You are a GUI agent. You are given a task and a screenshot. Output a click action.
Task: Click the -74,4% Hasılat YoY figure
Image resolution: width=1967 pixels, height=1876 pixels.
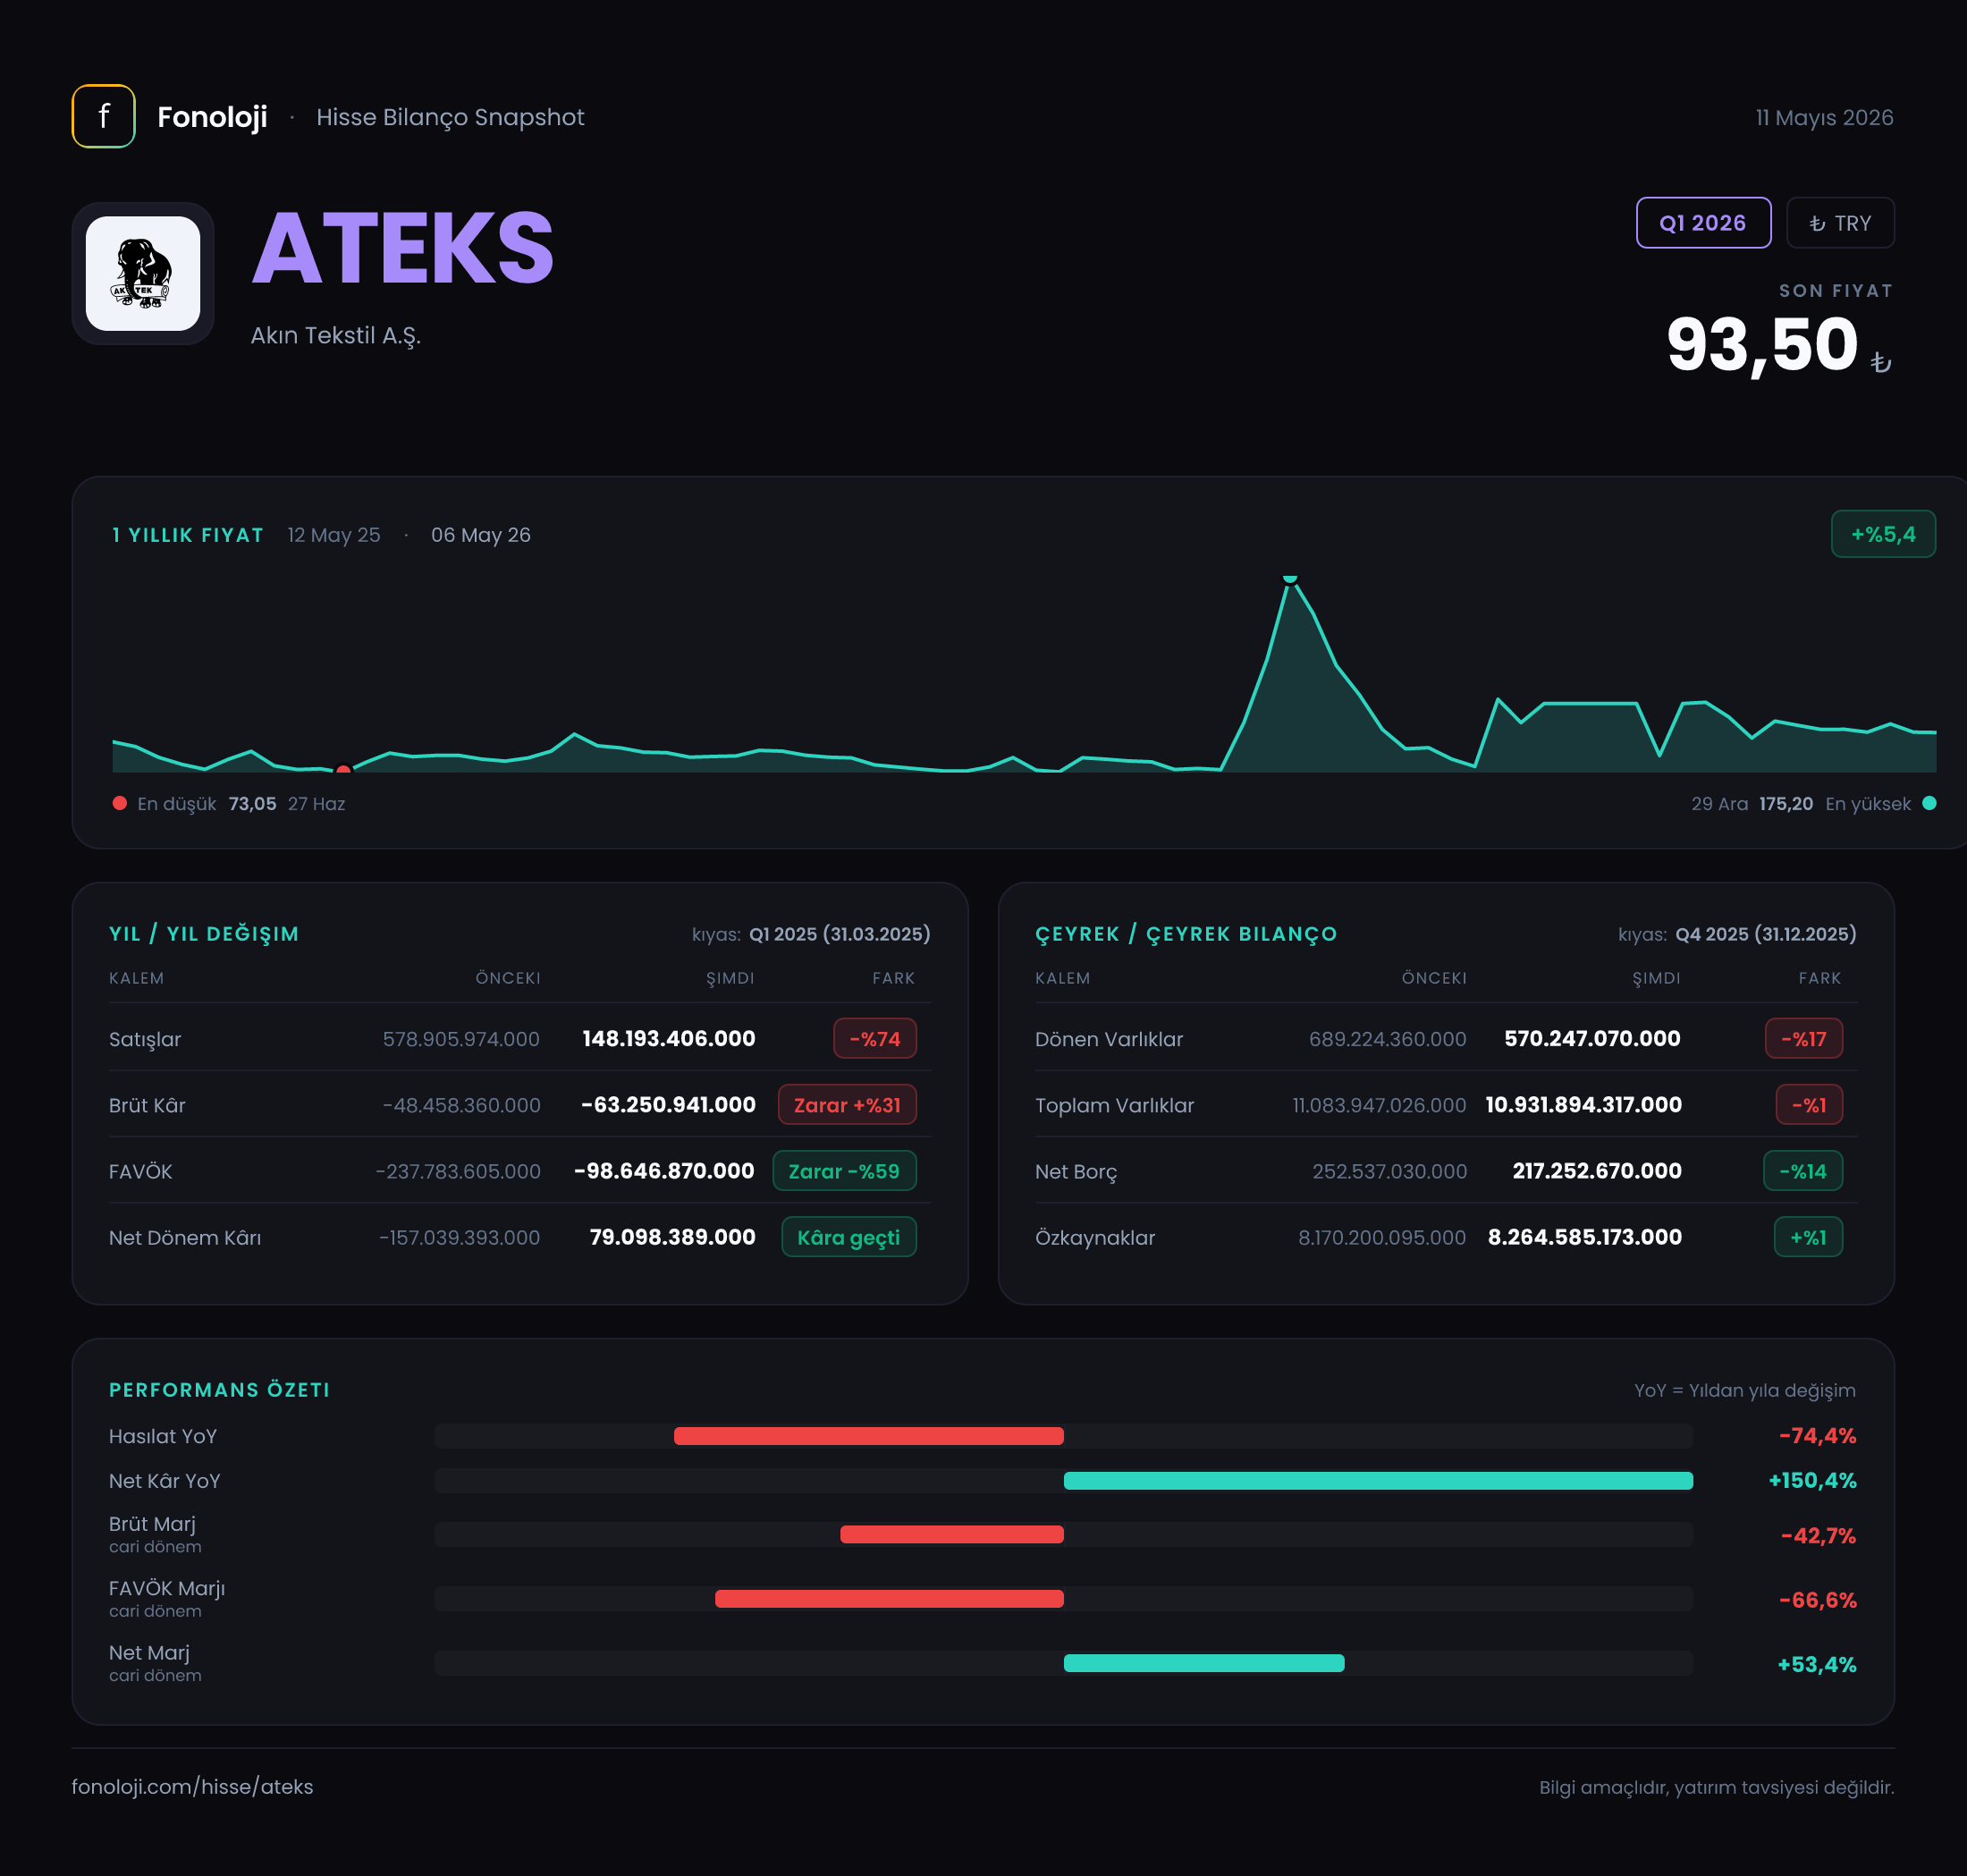(1817, 1435)
